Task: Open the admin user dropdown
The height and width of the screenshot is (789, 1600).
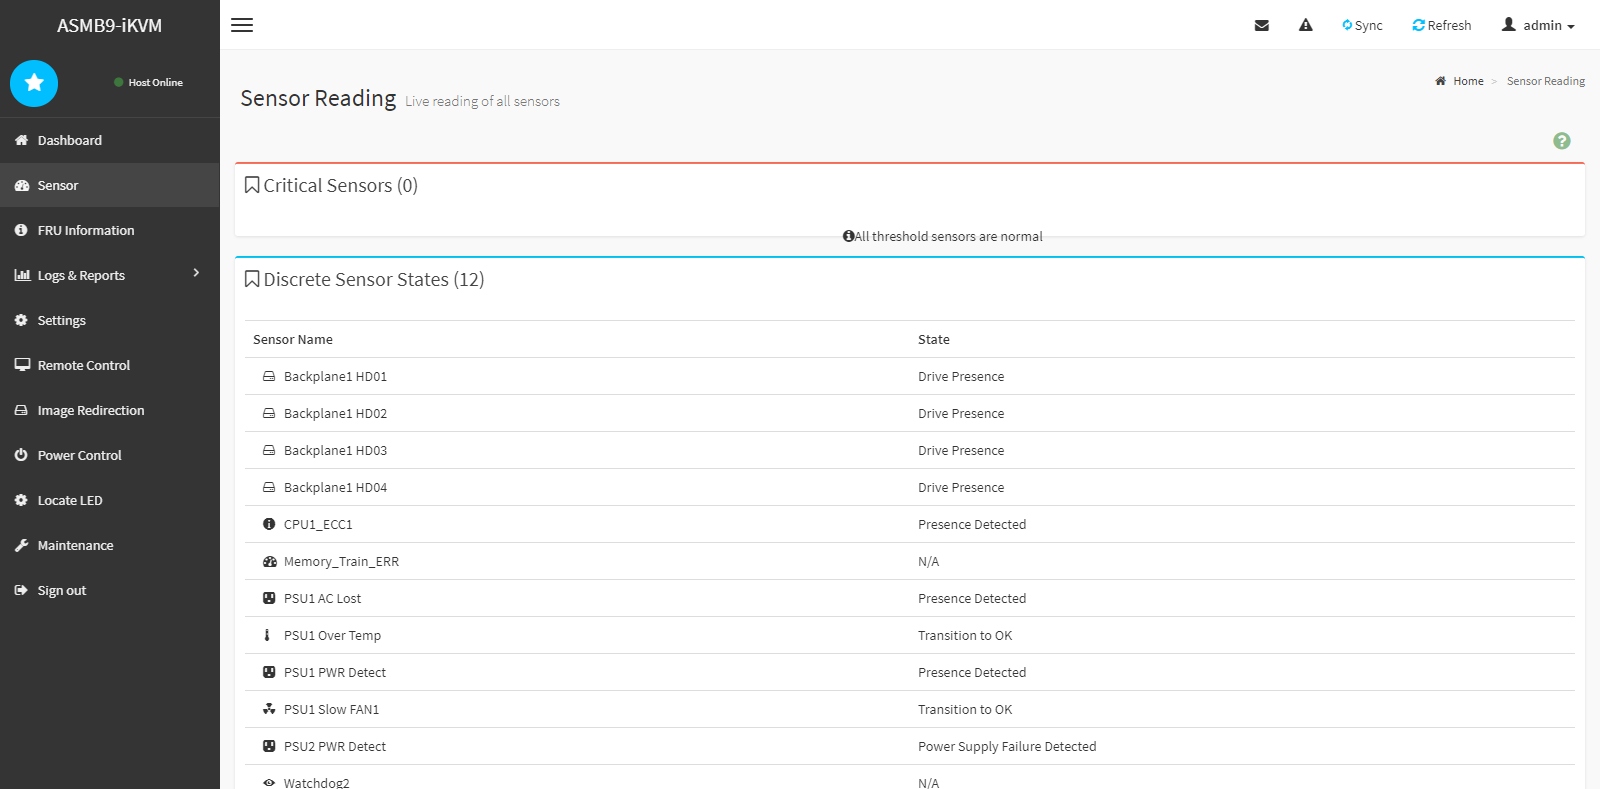Action: [x=1538, y=25]
